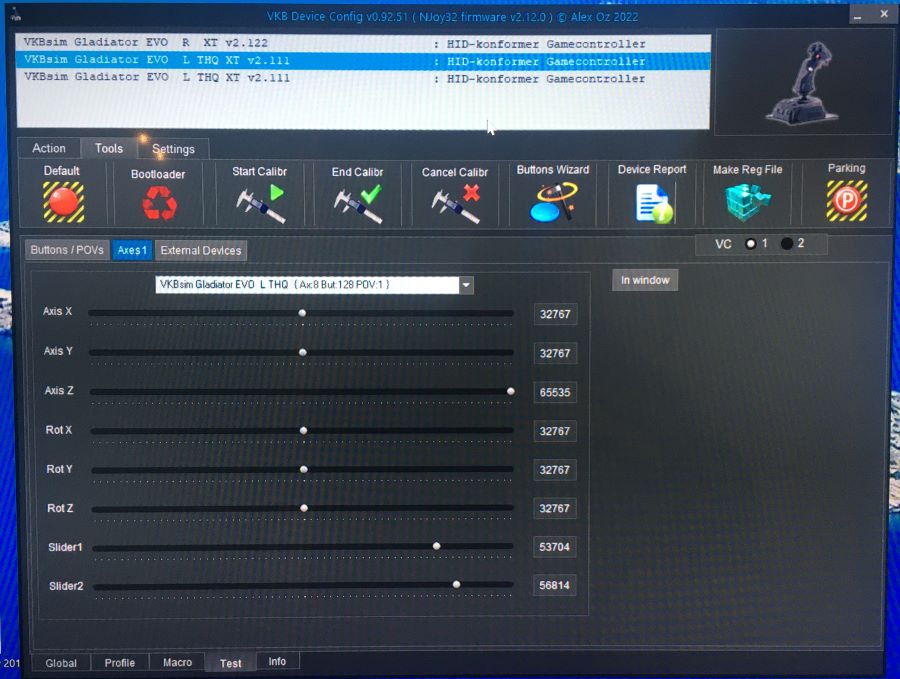Screen dimensions: 900x679
Task: Click the Axis Z slider handle
Action: tap(510, 391)
